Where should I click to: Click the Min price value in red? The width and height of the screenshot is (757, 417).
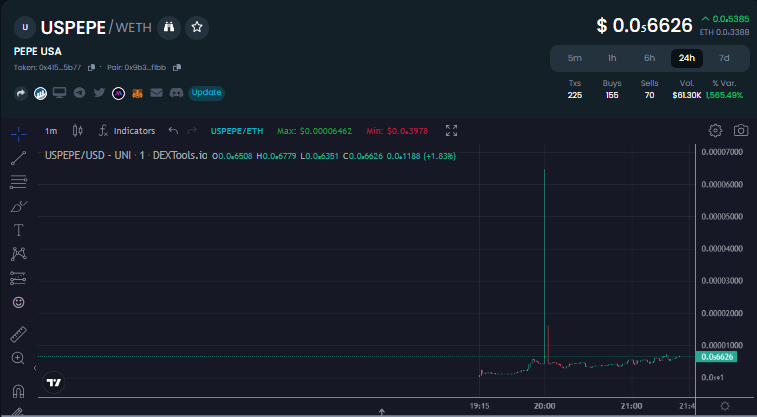coord(397,131)
